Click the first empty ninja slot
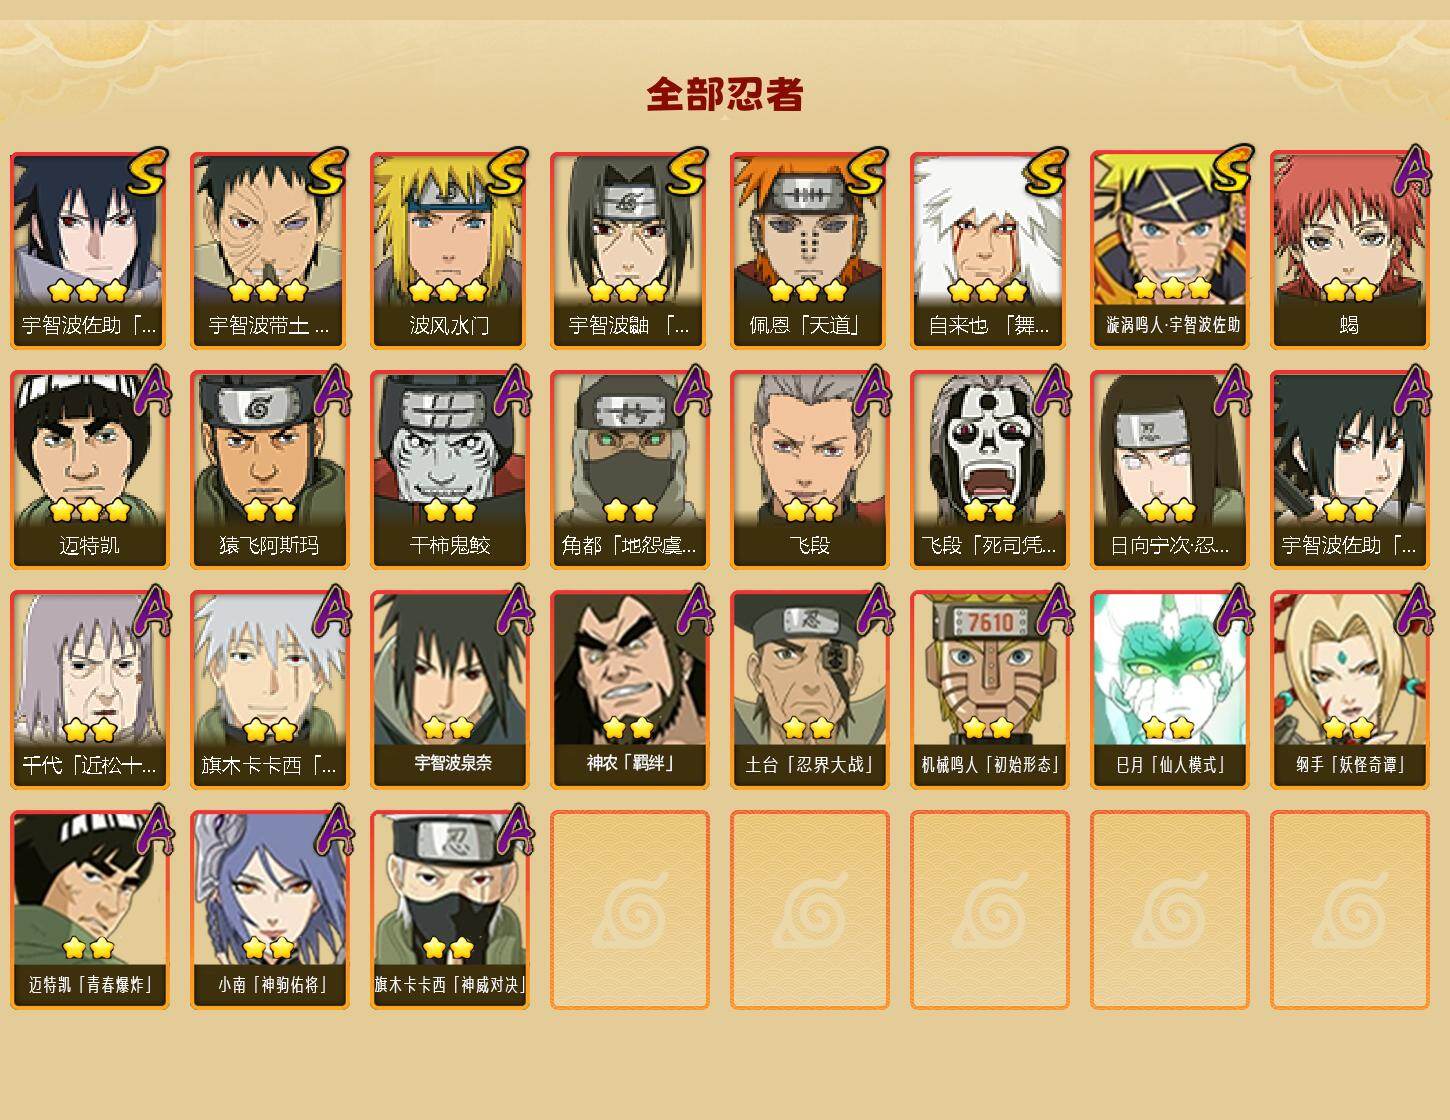Image resolution: width=1450 pixels, height=1120 pixels. tap(630, 910)
